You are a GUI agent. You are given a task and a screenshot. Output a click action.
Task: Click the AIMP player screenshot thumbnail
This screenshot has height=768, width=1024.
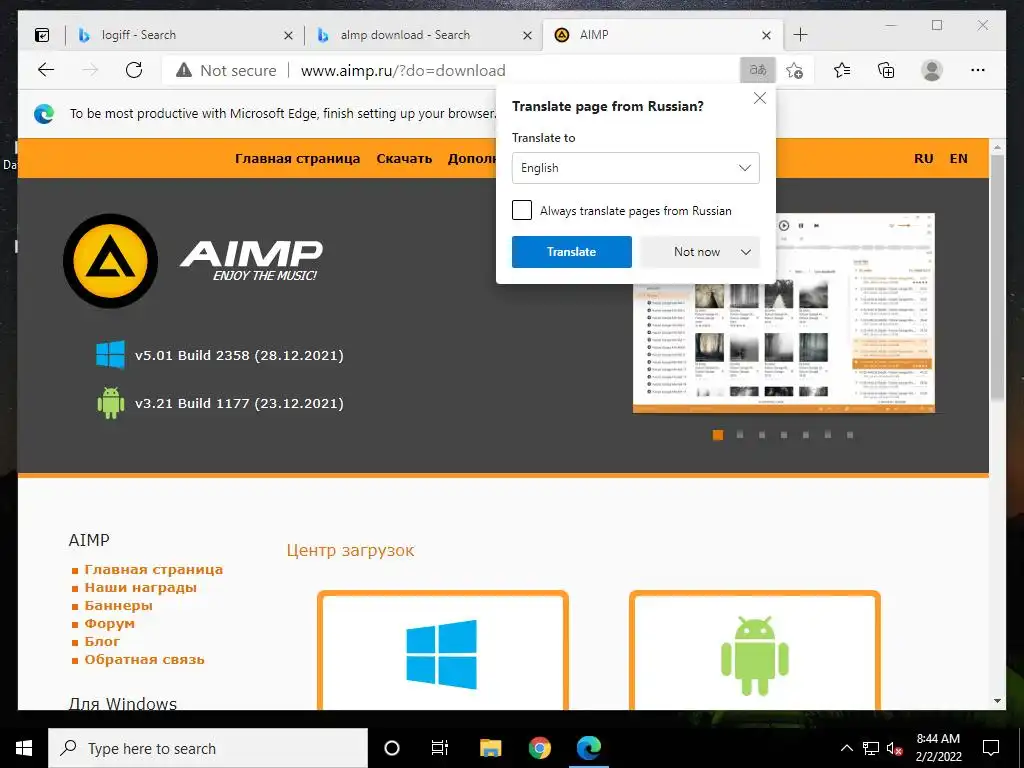pos(784,313)
